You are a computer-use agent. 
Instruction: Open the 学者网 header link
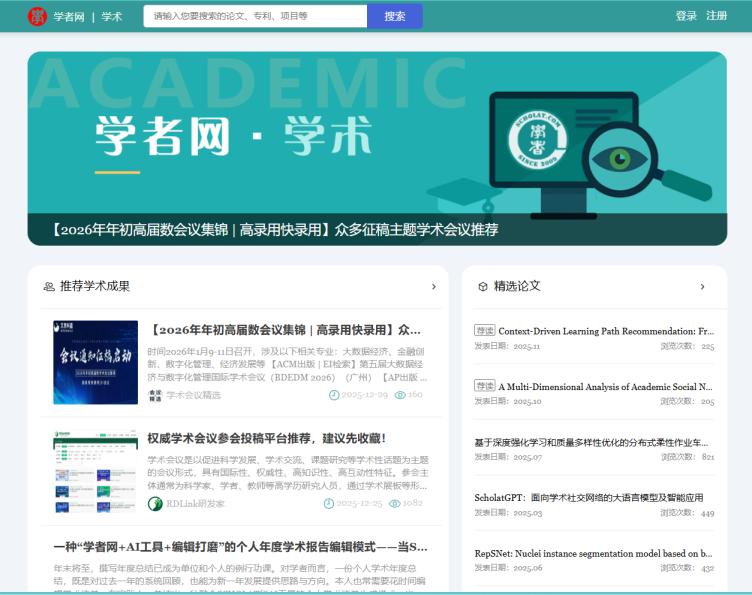pos(69,17)
